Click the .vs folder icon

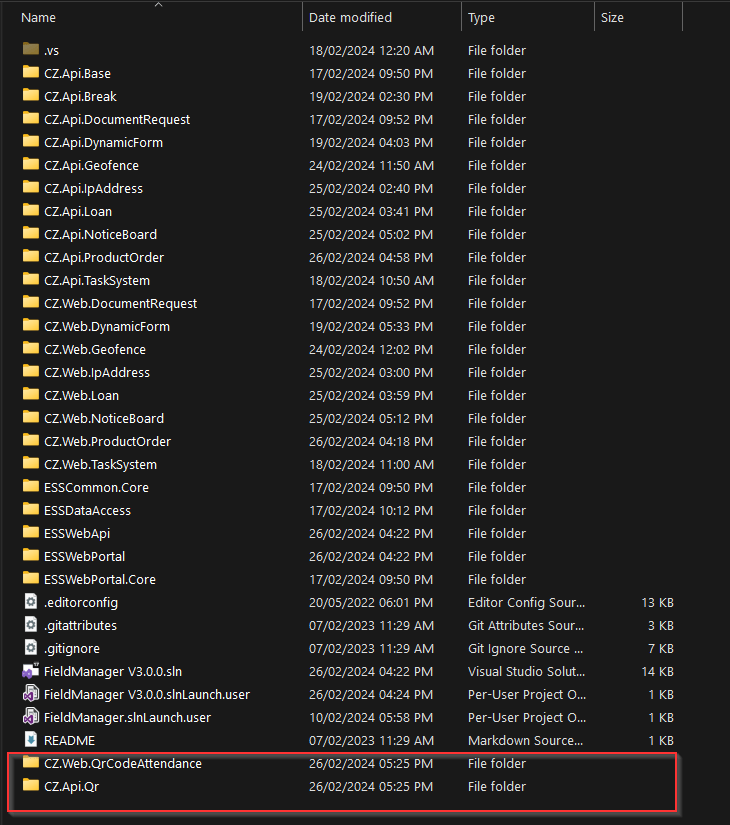[31, 49]
